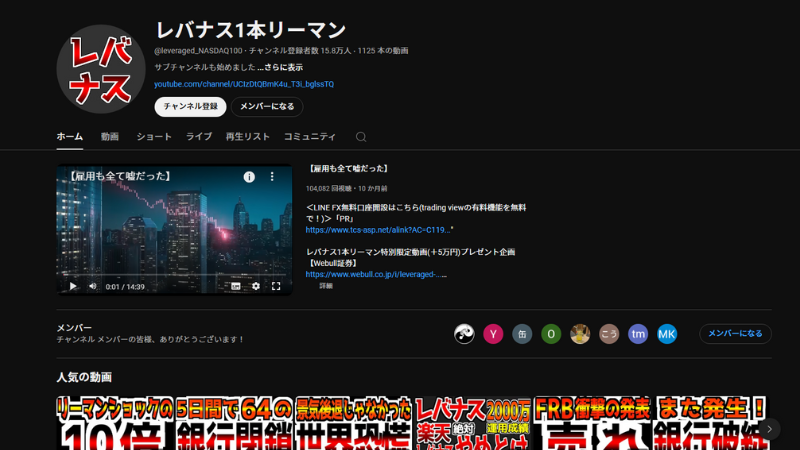Click メンバーになる button beside subscribe
Image resolution: width=800 pixels, height=450 pixels.
click(x=267, y=107)
